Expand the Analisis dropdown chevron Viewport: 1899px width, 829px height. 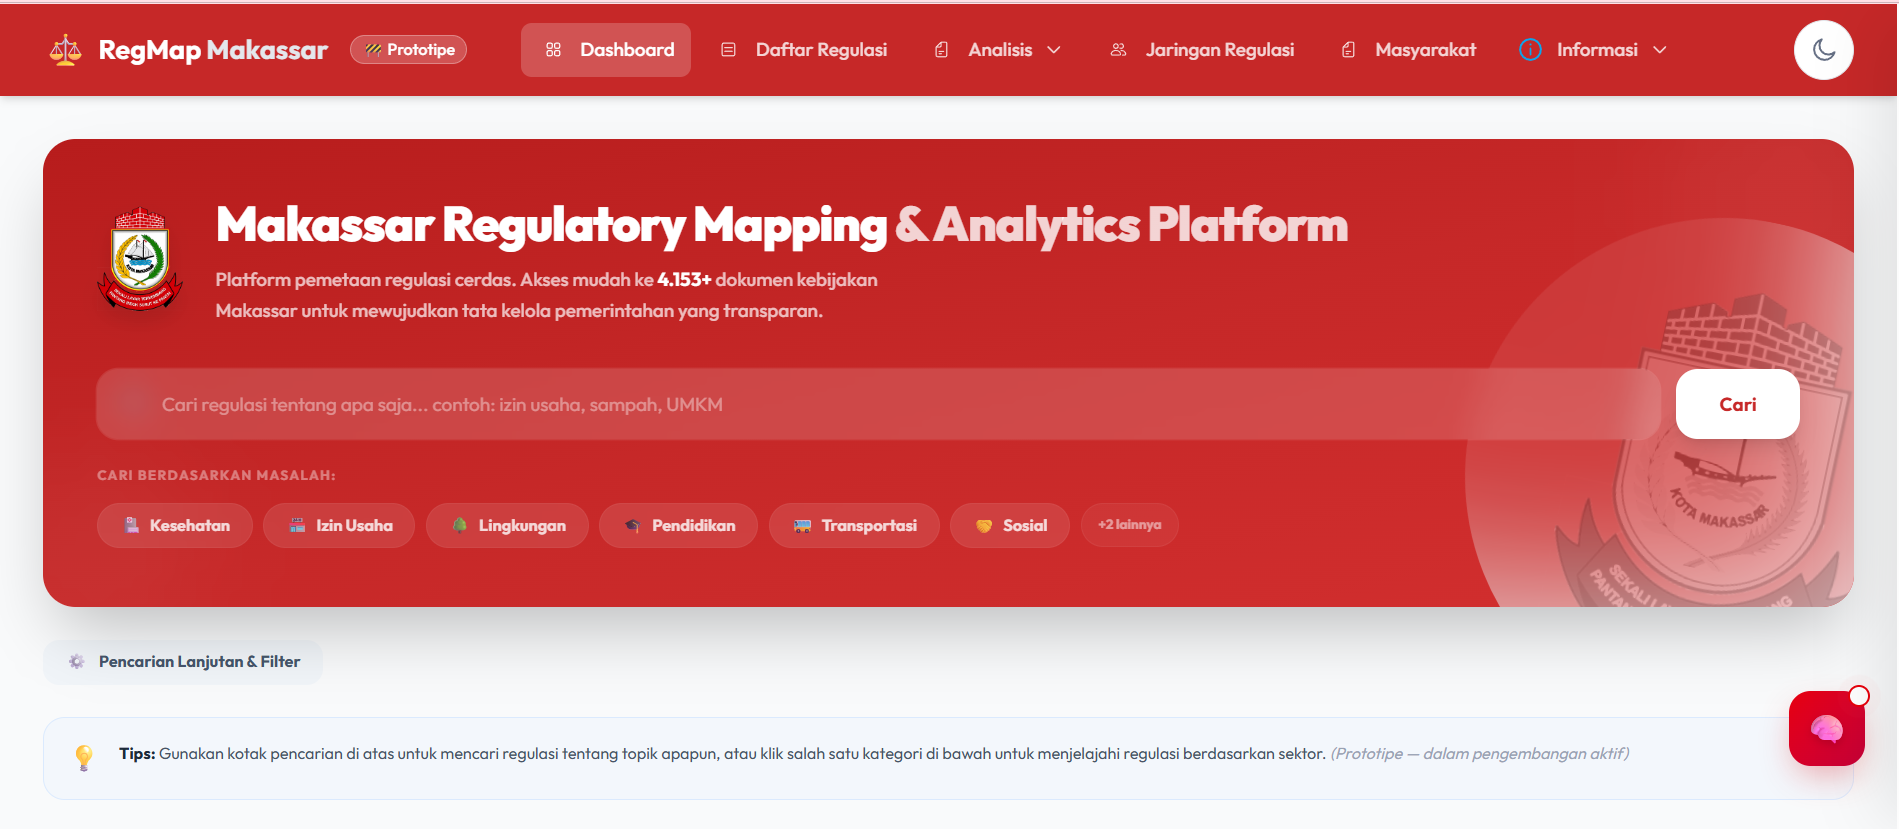pos(1054,50)
